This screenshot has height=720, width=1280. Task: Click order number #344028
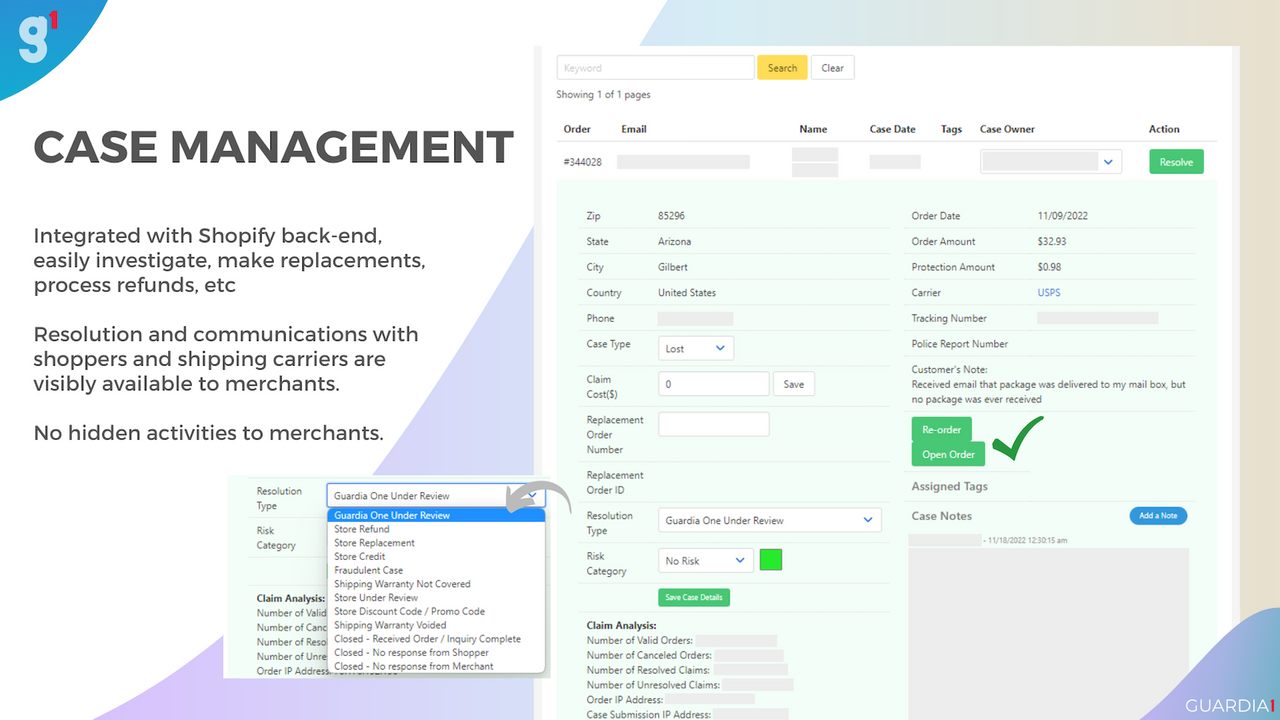(583, 162)
